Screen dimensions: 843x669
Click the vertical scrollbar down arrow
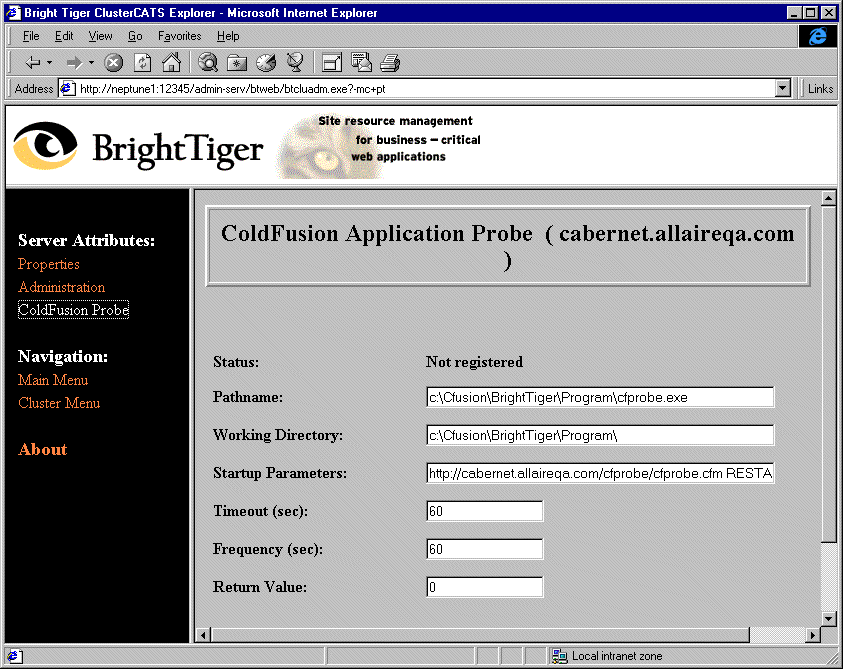[828, 618]
